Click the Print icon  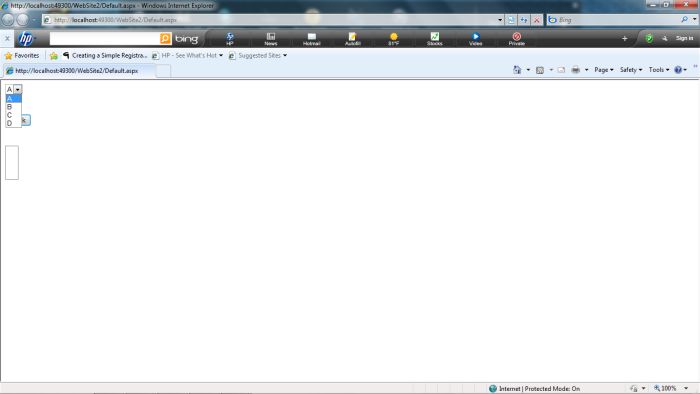point(575,70)
